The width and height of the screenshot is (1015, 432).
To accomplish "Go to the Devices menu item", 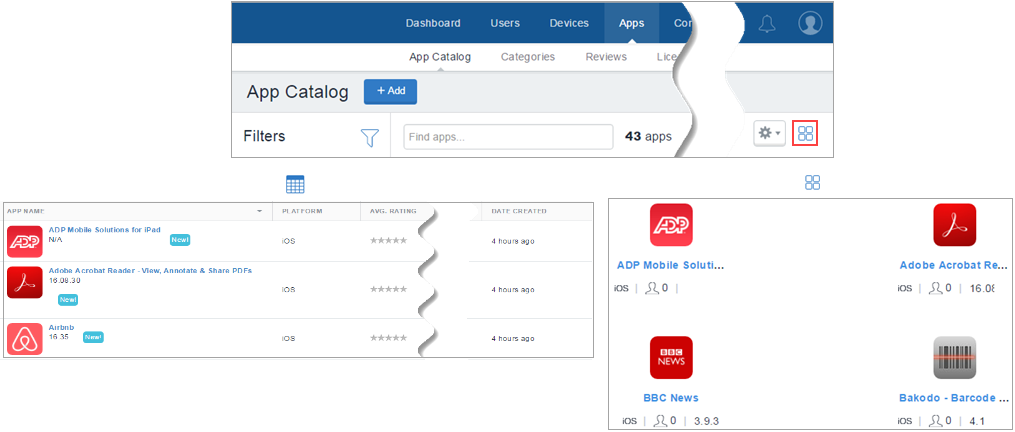I will point(569,24).
